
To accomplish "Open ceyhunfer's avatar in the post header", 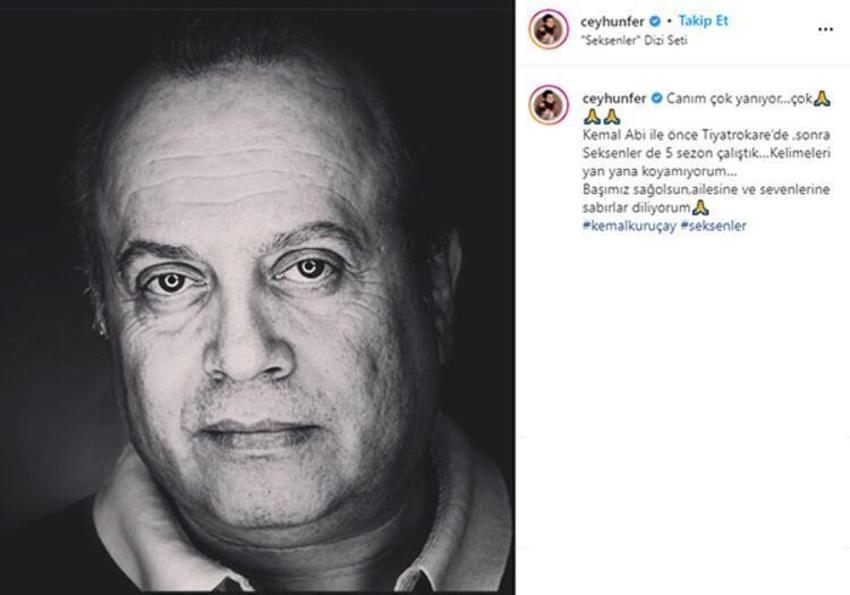I will tap(549, 29).
